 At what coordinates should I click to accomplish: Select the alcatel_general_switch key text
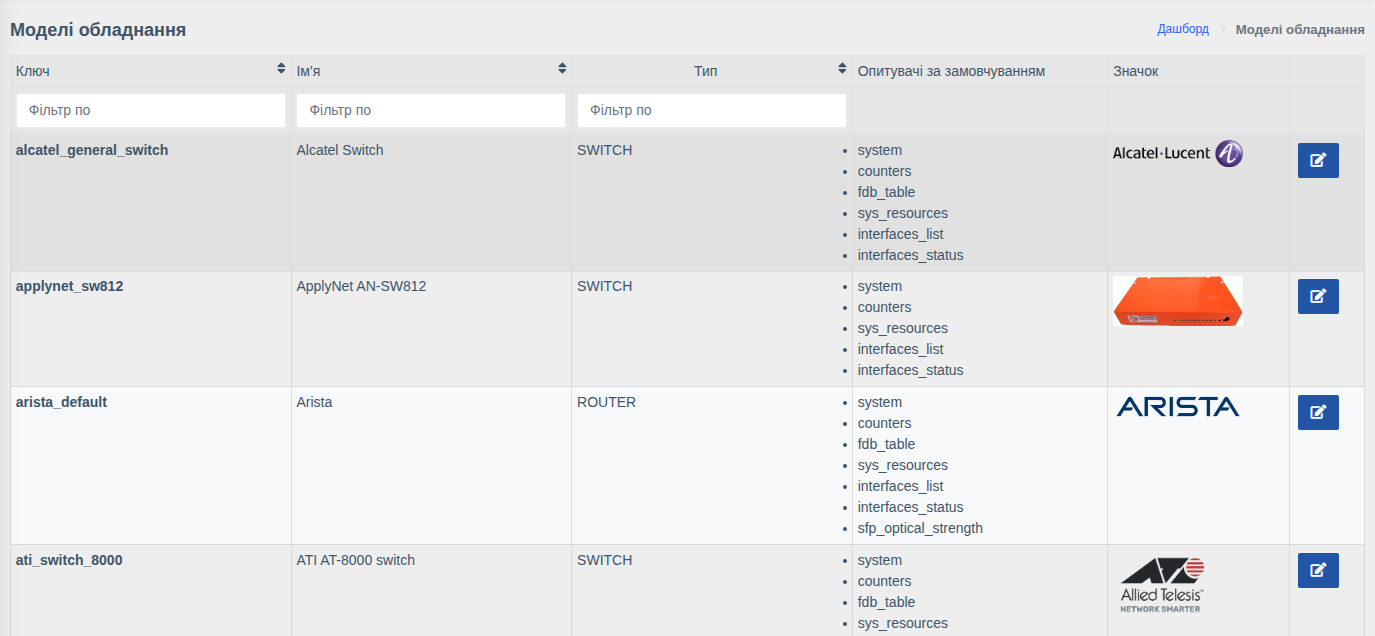(x=92, y=150)
